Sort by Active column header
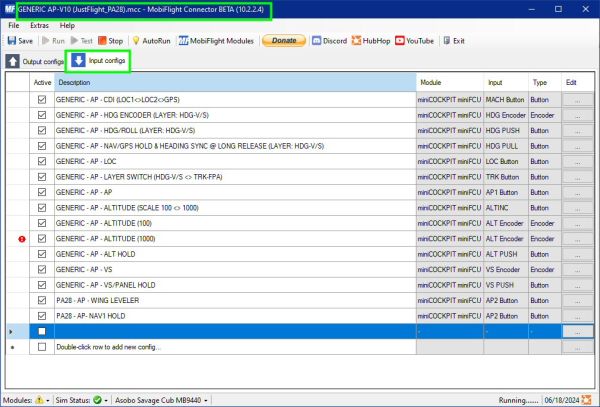This screenshot has width=600, height=407. point(42,82)
